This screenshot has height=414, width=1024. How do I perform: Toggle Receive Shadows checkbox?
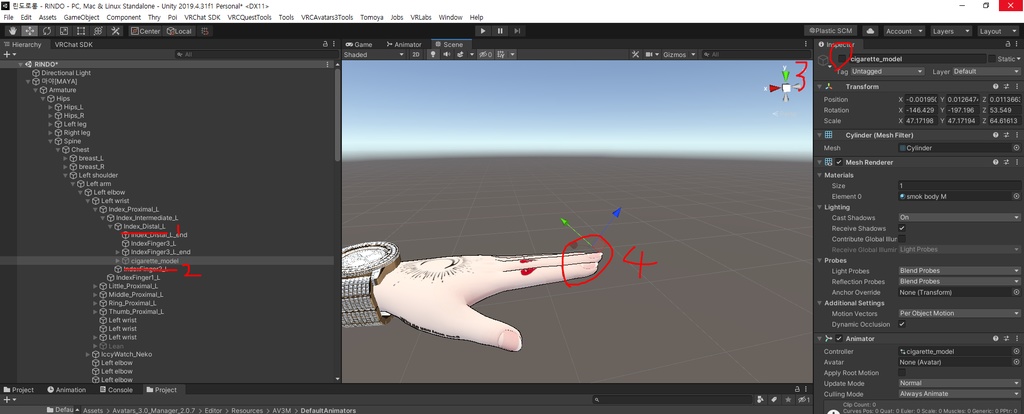(902, 229)
